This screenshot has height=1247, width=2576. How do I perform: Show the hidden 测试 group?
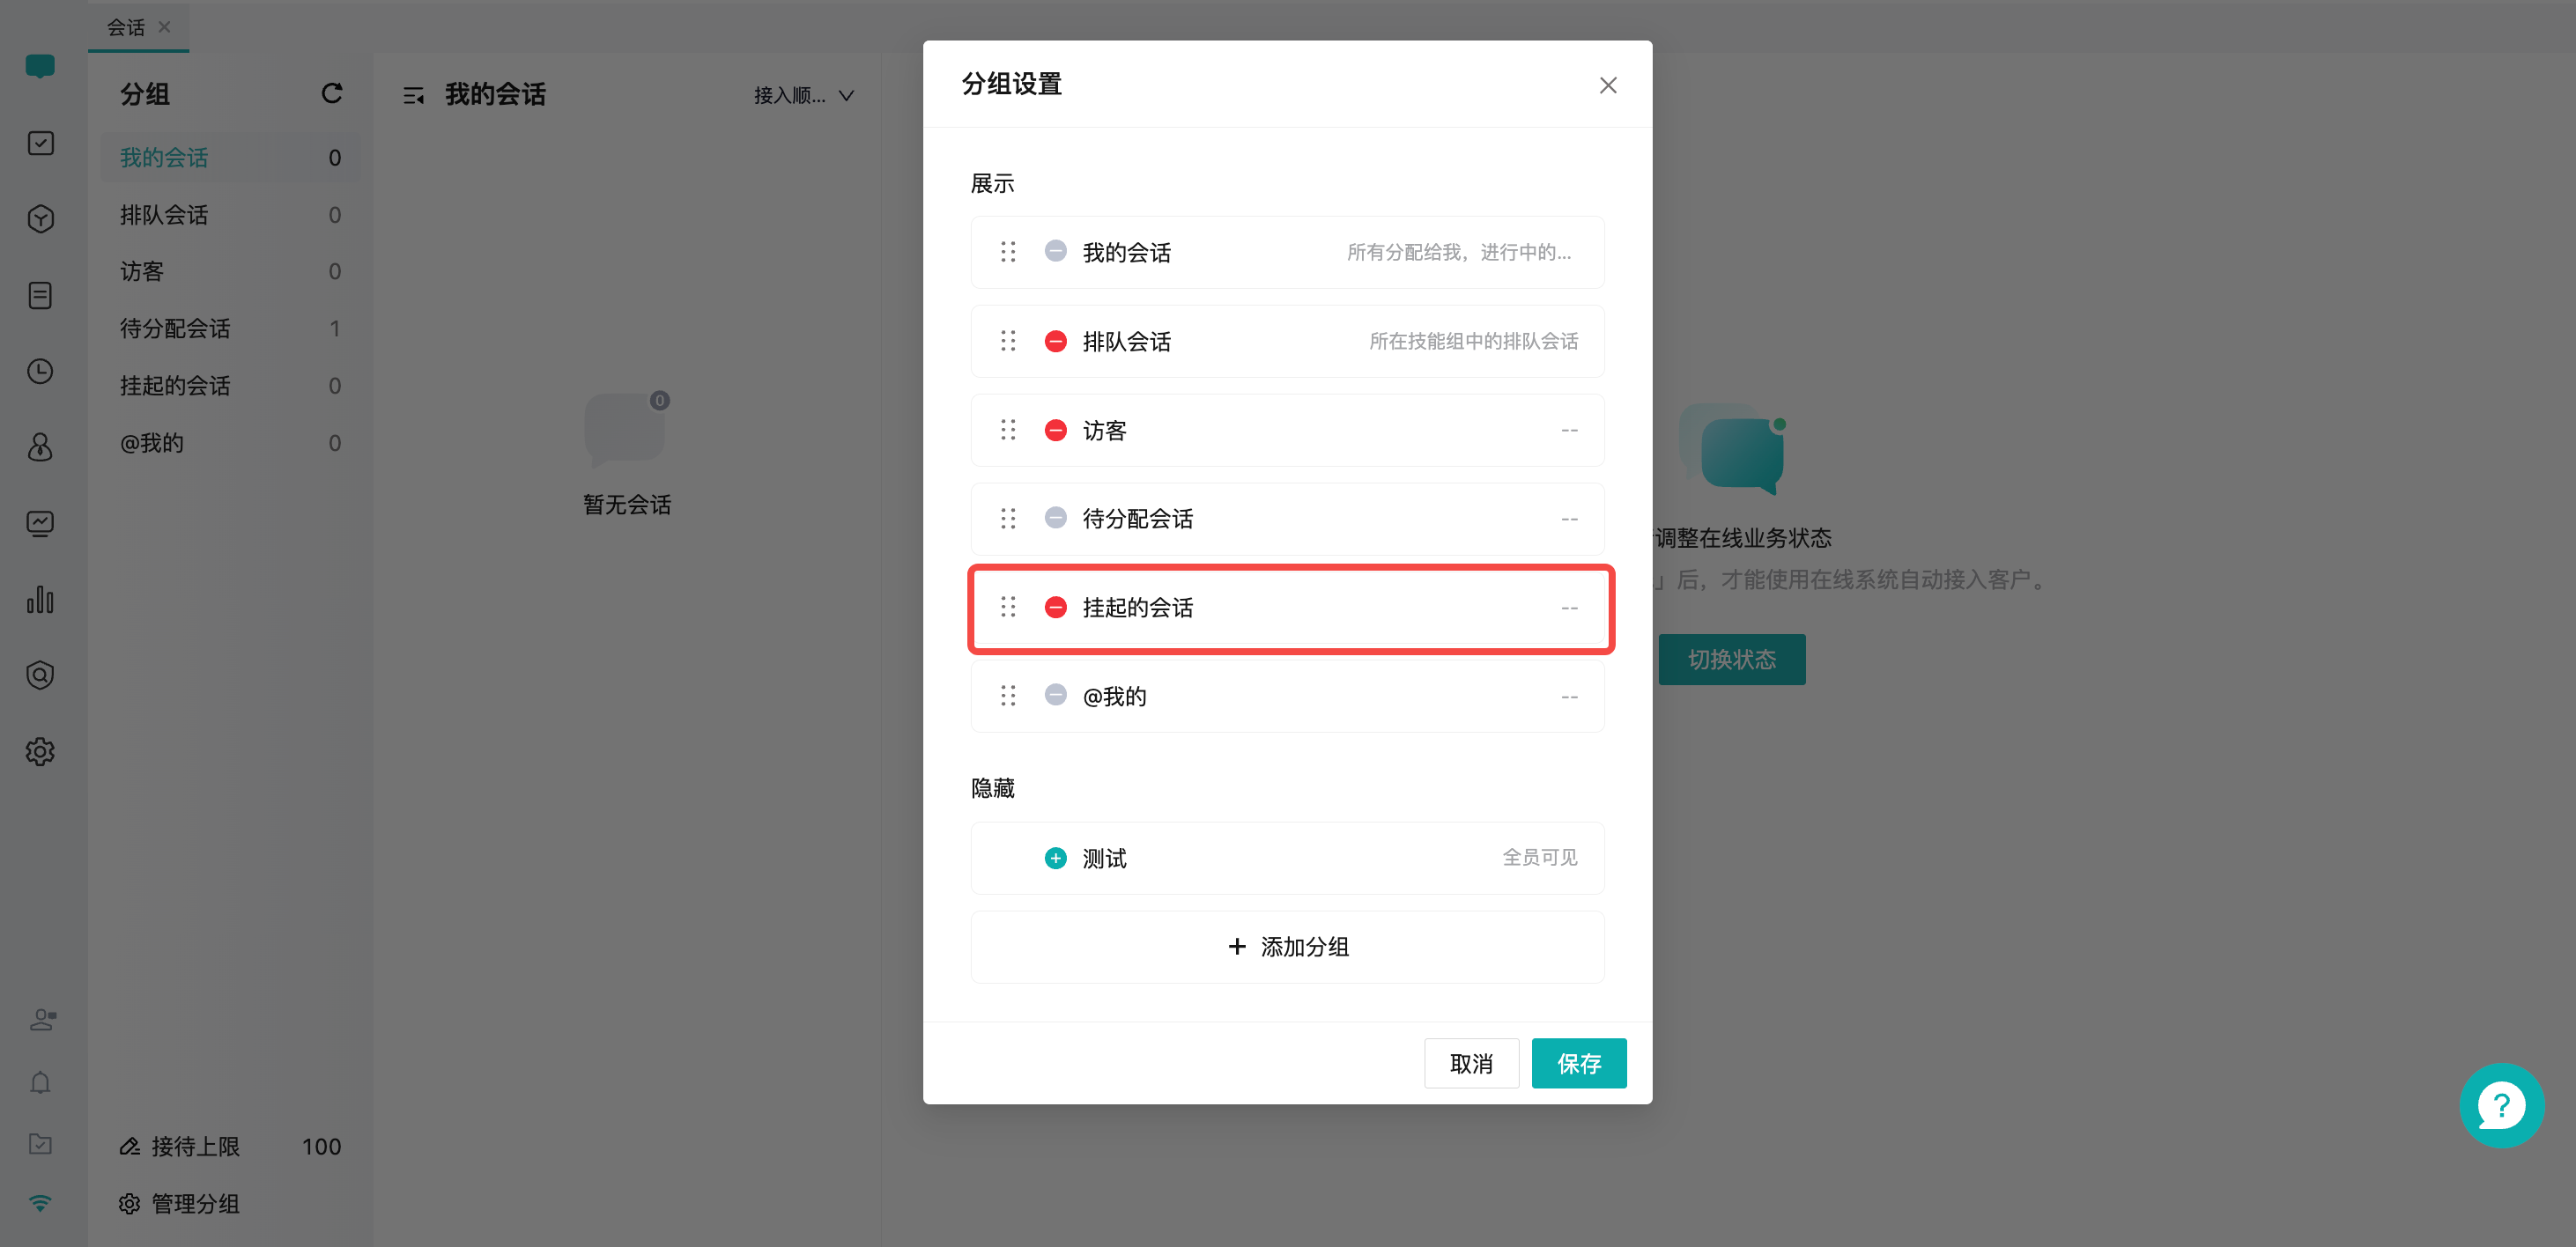click(x=1056, y=858)
